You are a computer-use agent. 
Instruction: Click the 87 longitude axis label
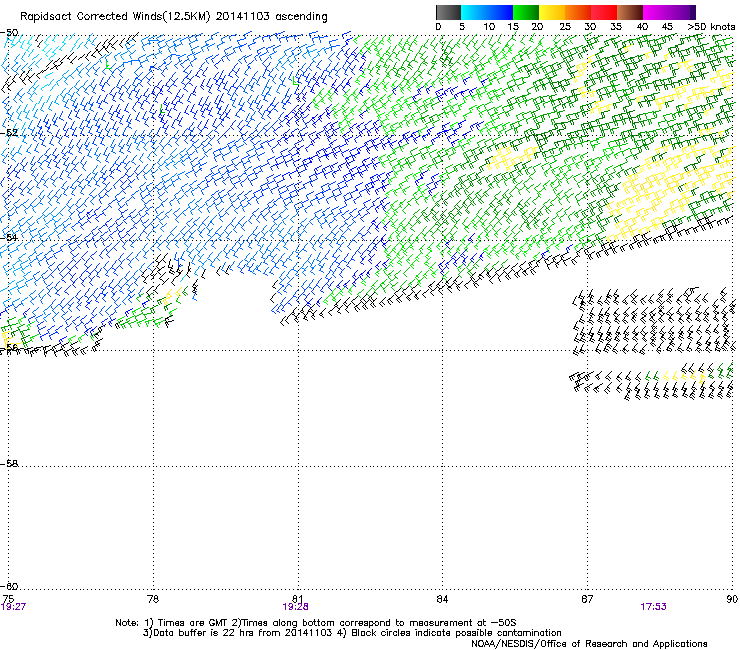click(587, 599)
